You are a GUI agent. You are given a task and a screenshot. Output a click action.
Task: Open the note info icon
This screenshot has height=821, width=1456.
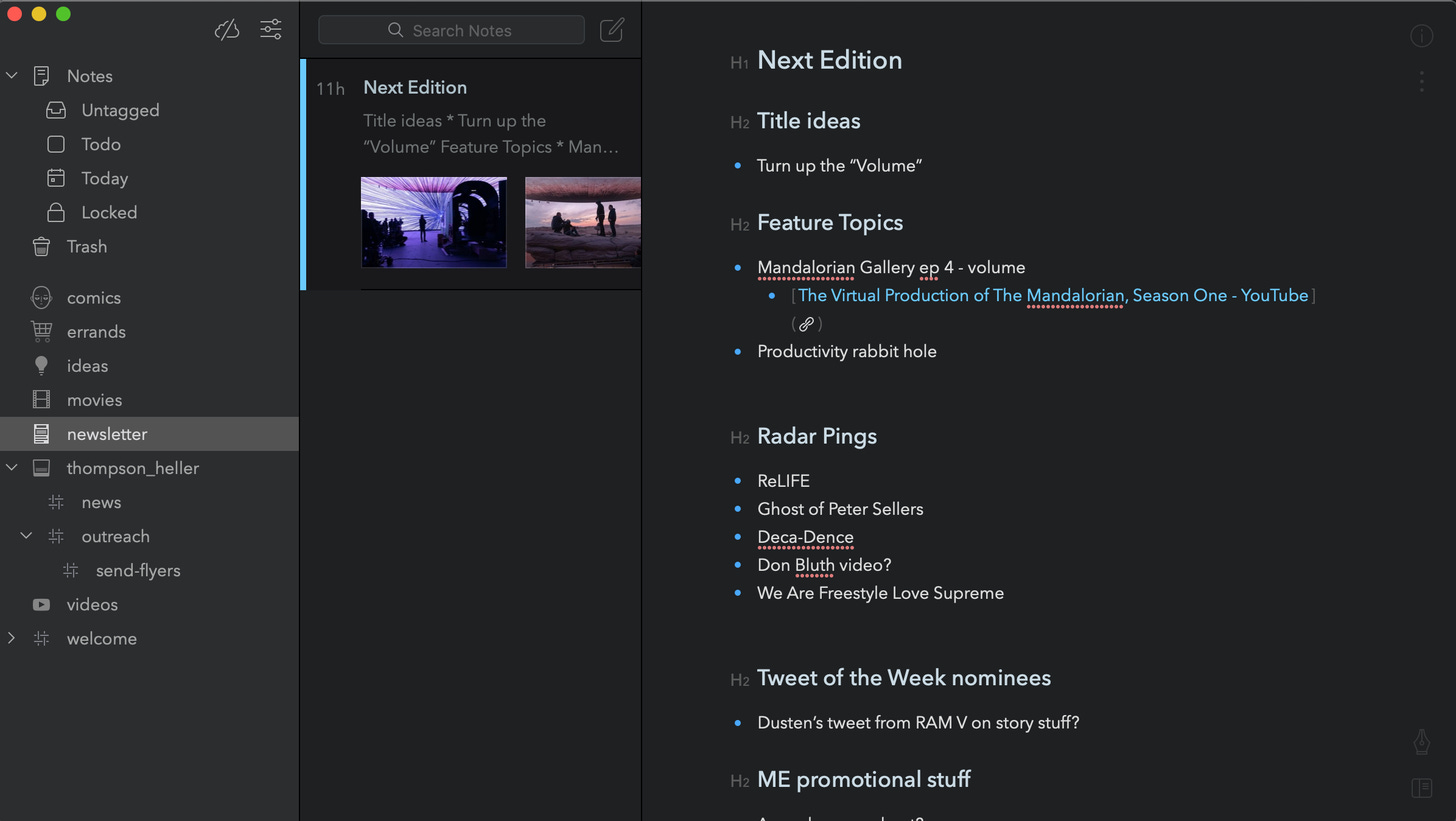pyautogui.click(x=1421, y=36)
